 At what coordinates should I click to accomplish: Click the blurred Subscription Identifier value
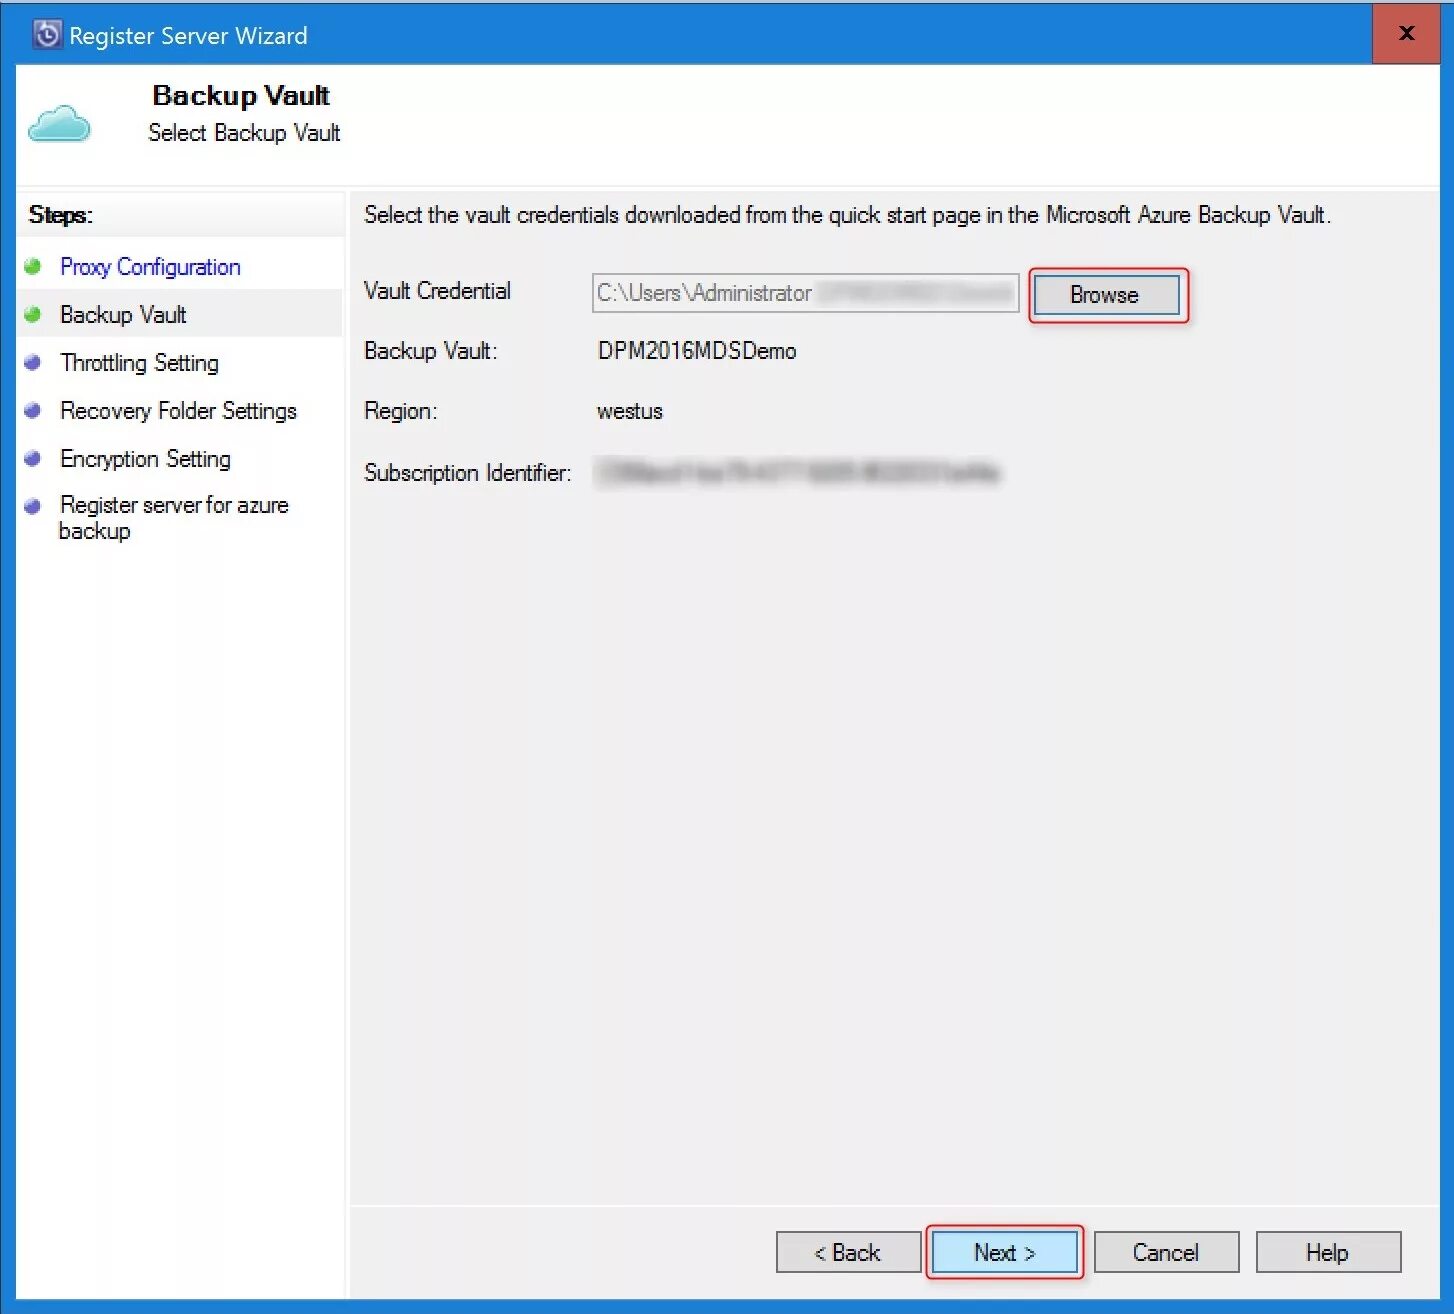click(x=798, y=472)
